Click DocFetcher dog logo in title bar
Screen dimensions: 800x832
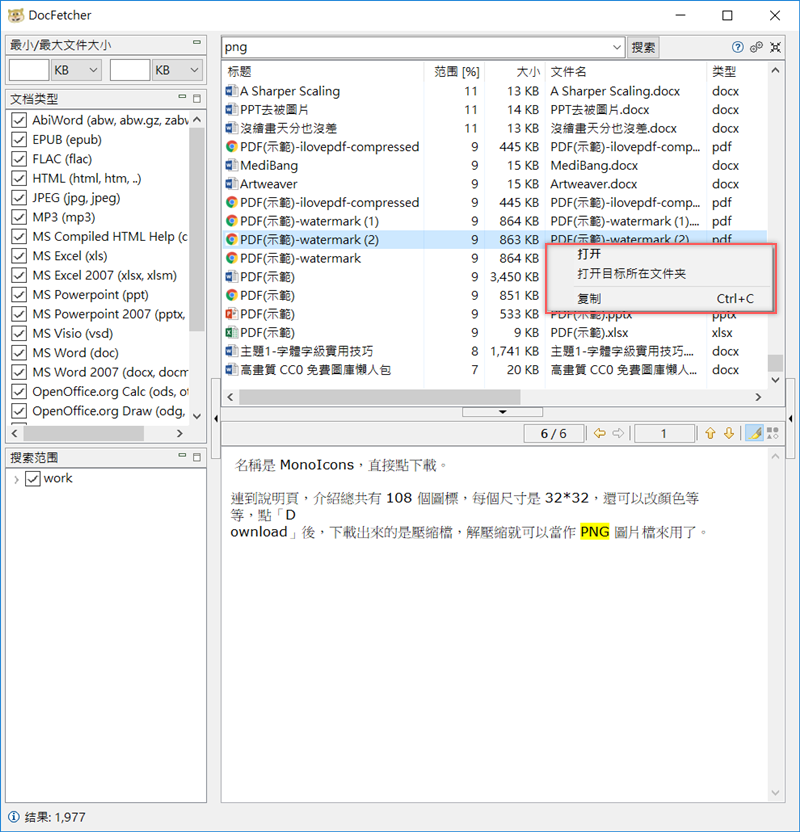(x=16, y=15)
